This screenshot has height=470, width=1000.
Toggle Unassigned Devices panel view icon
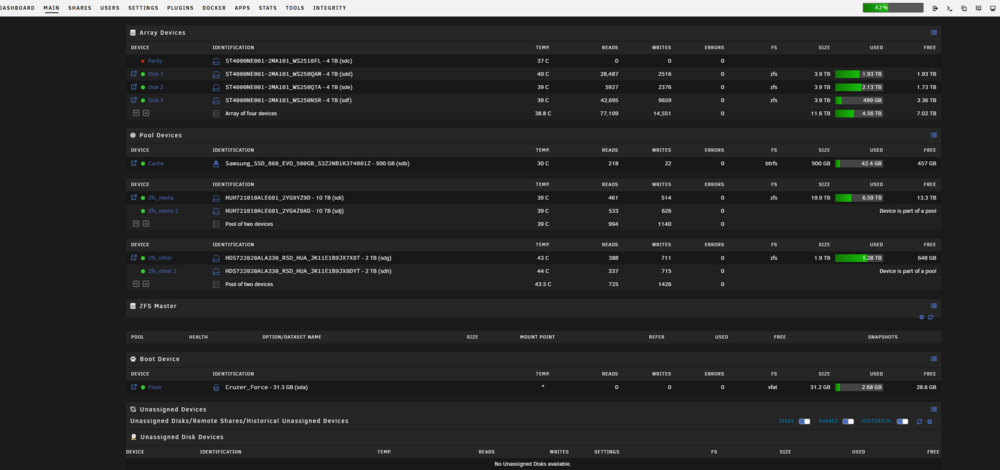[x=934, y=409]
